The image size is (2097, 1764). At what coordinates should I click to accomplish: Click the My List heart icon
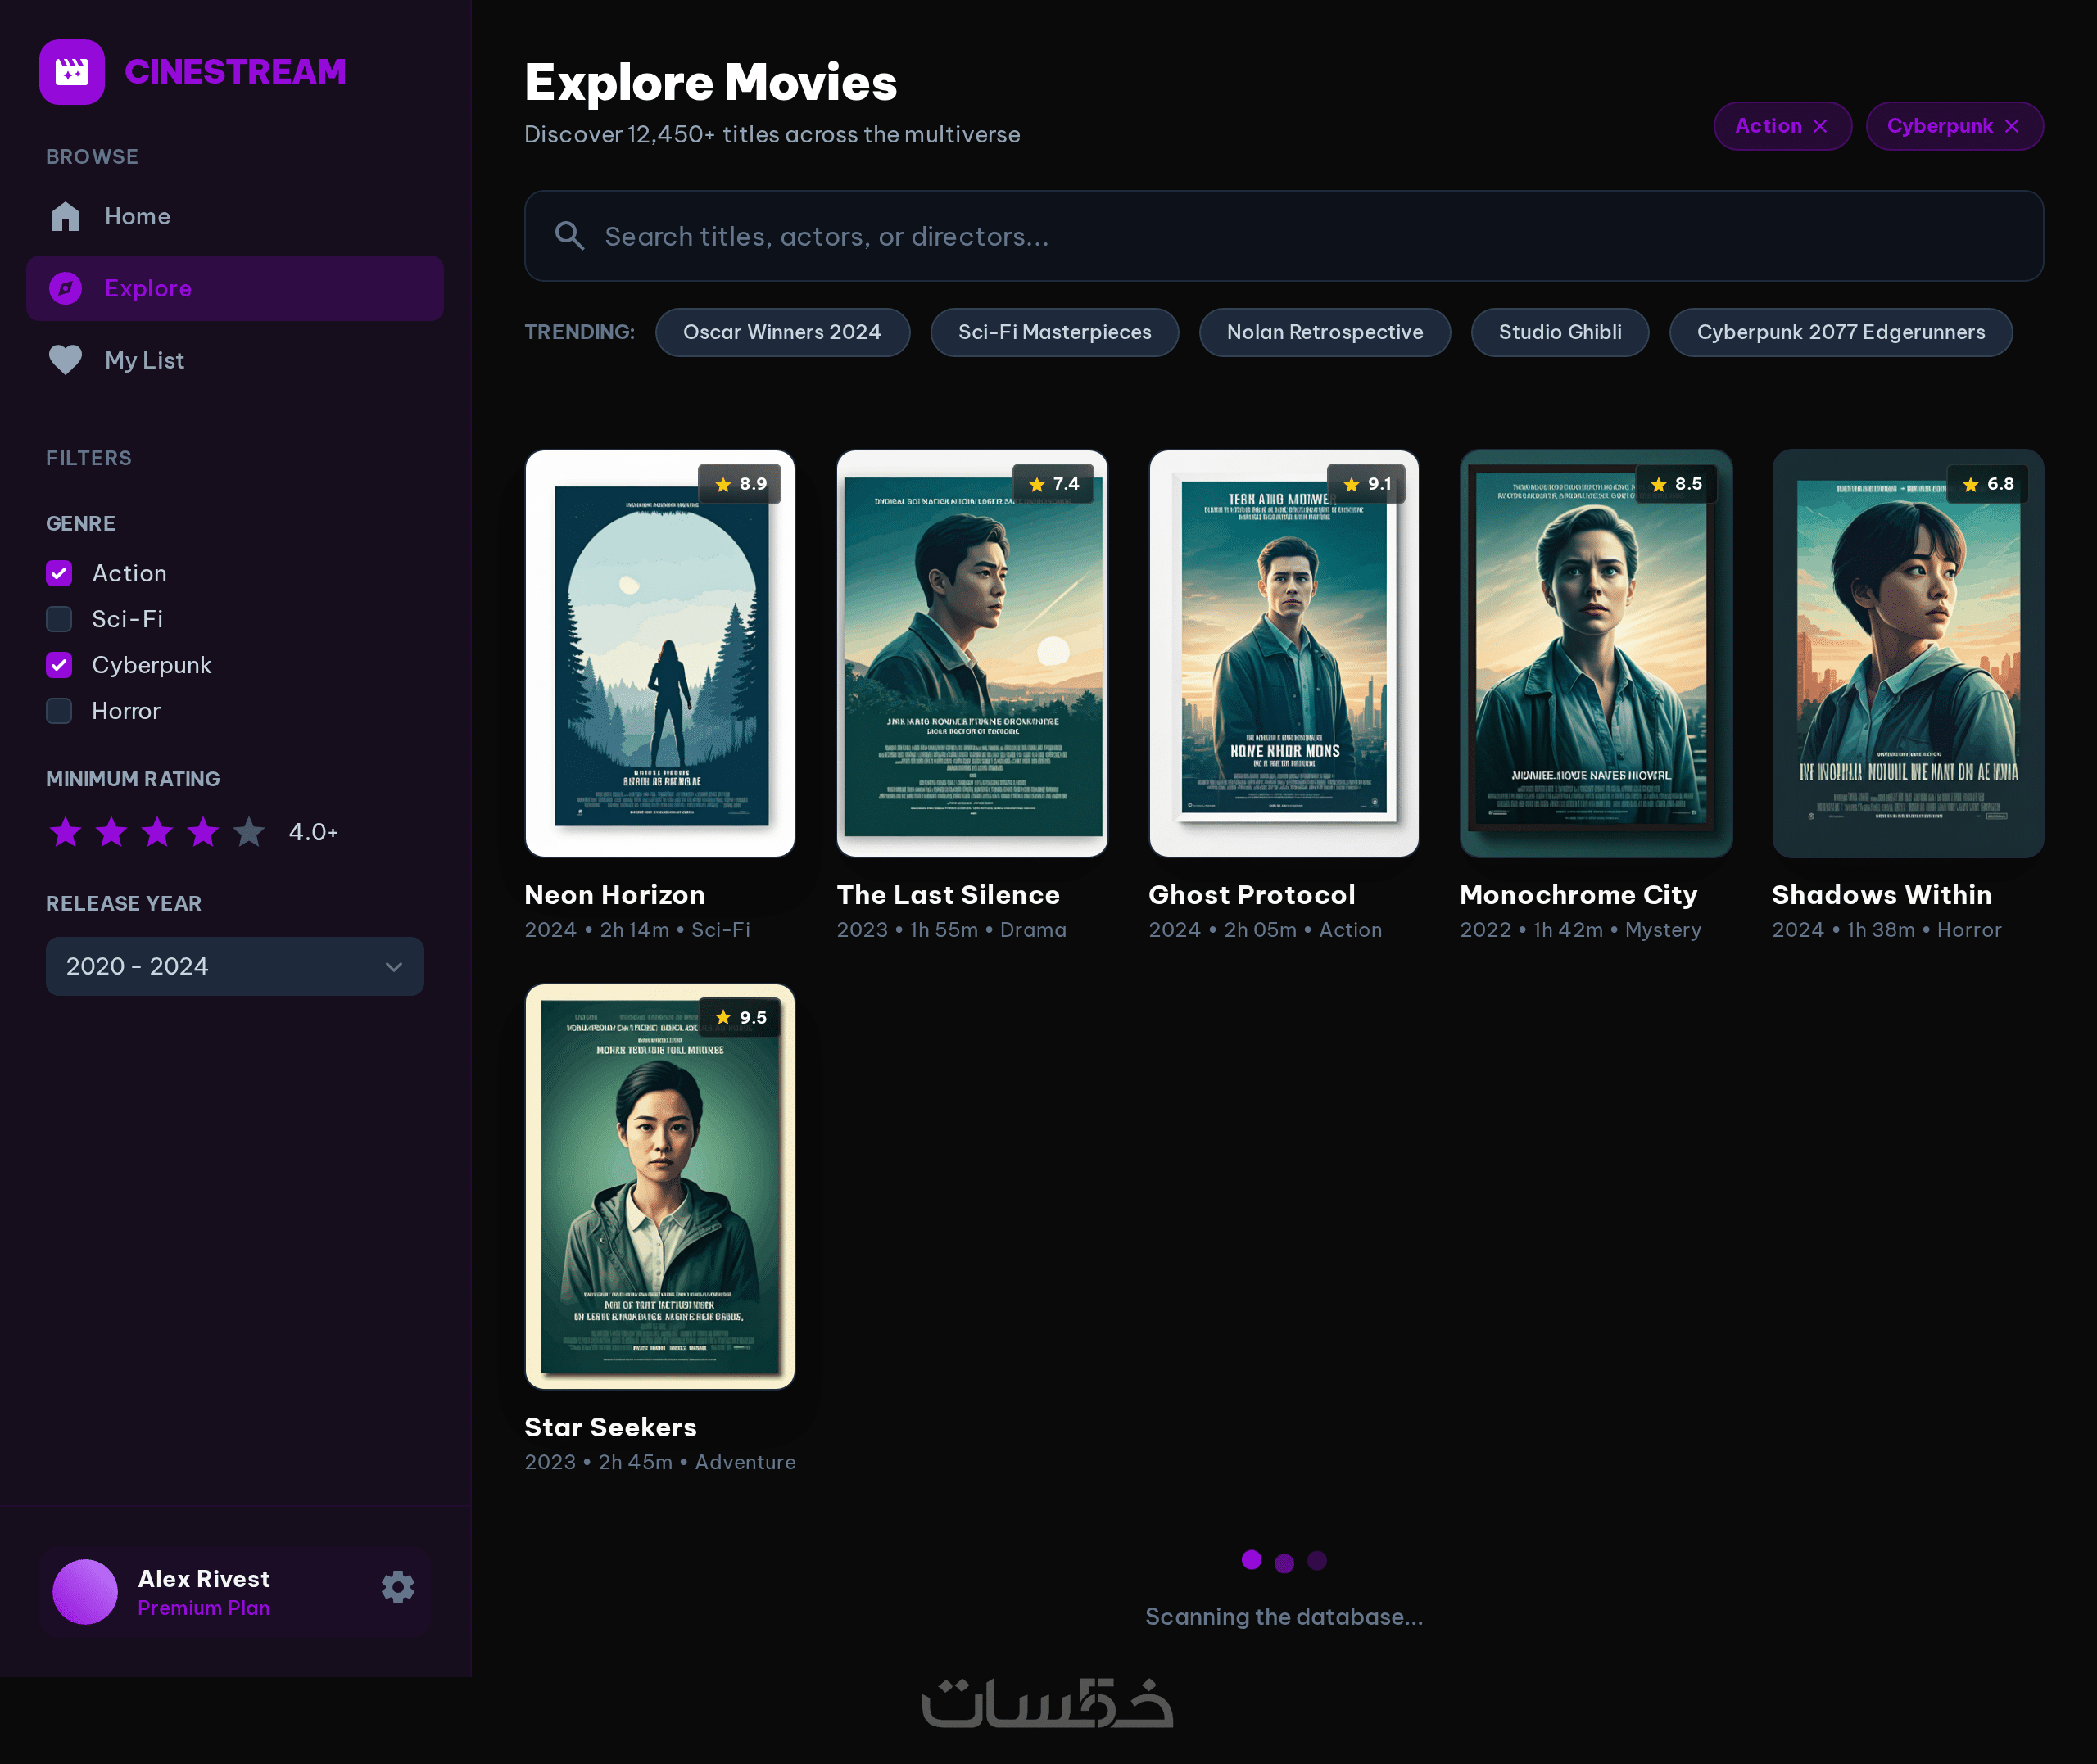[66, 360]
